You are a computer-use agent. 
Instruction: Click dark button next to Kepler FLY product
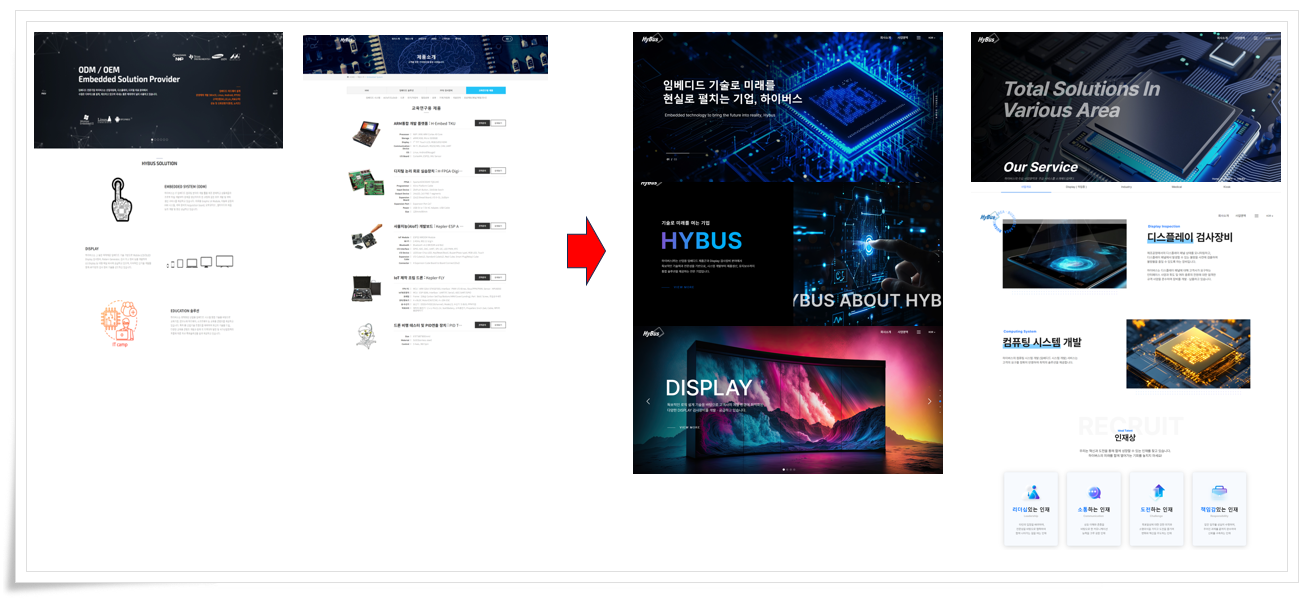coord(483,278)
